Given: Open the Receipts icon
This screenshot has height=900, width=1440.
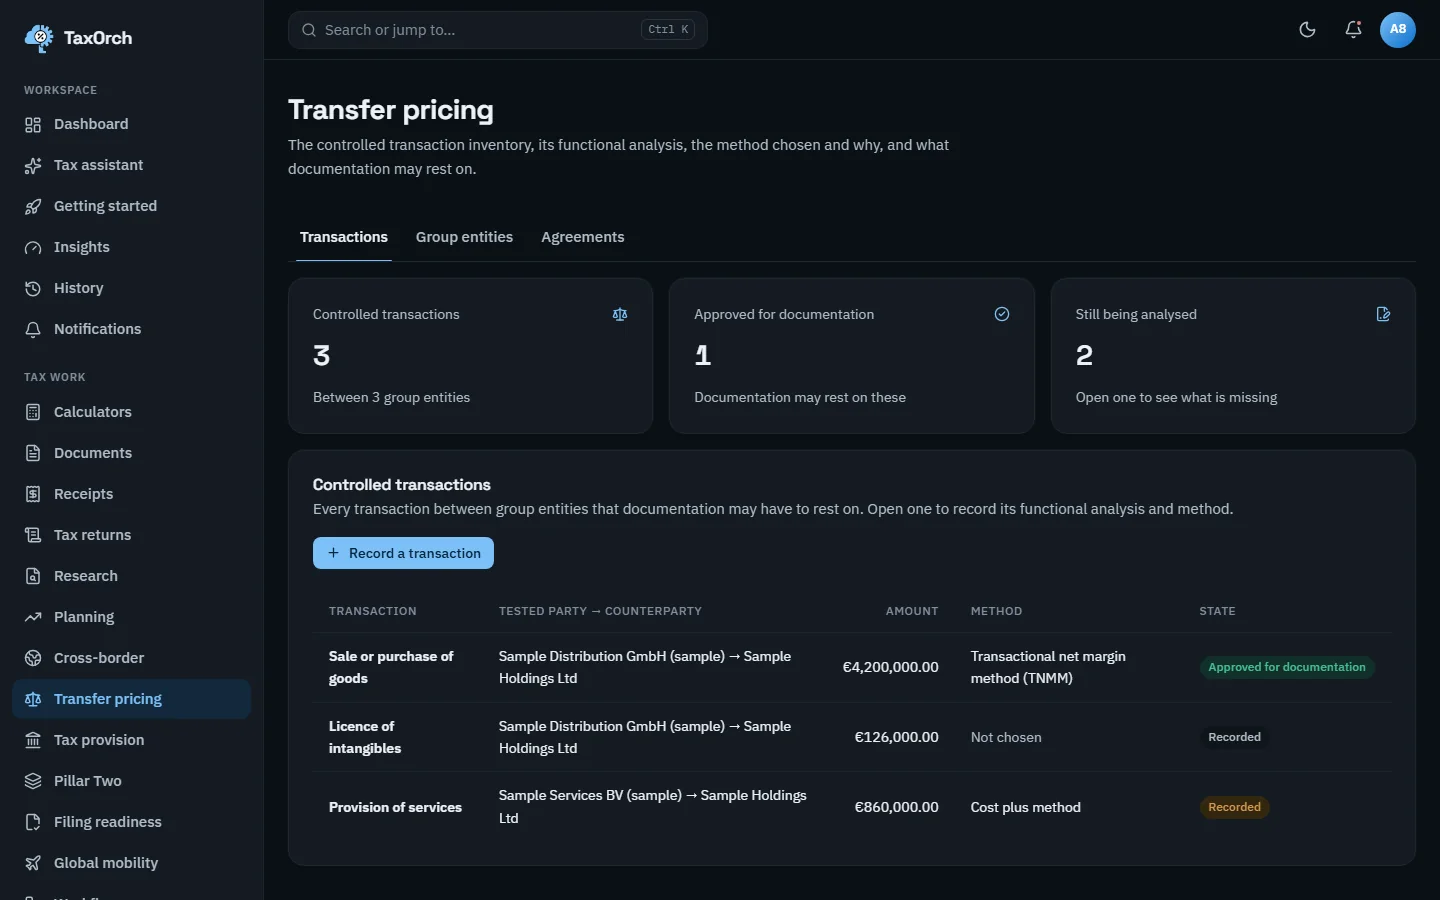Looking at the screenshot, I should click(33, 494).
